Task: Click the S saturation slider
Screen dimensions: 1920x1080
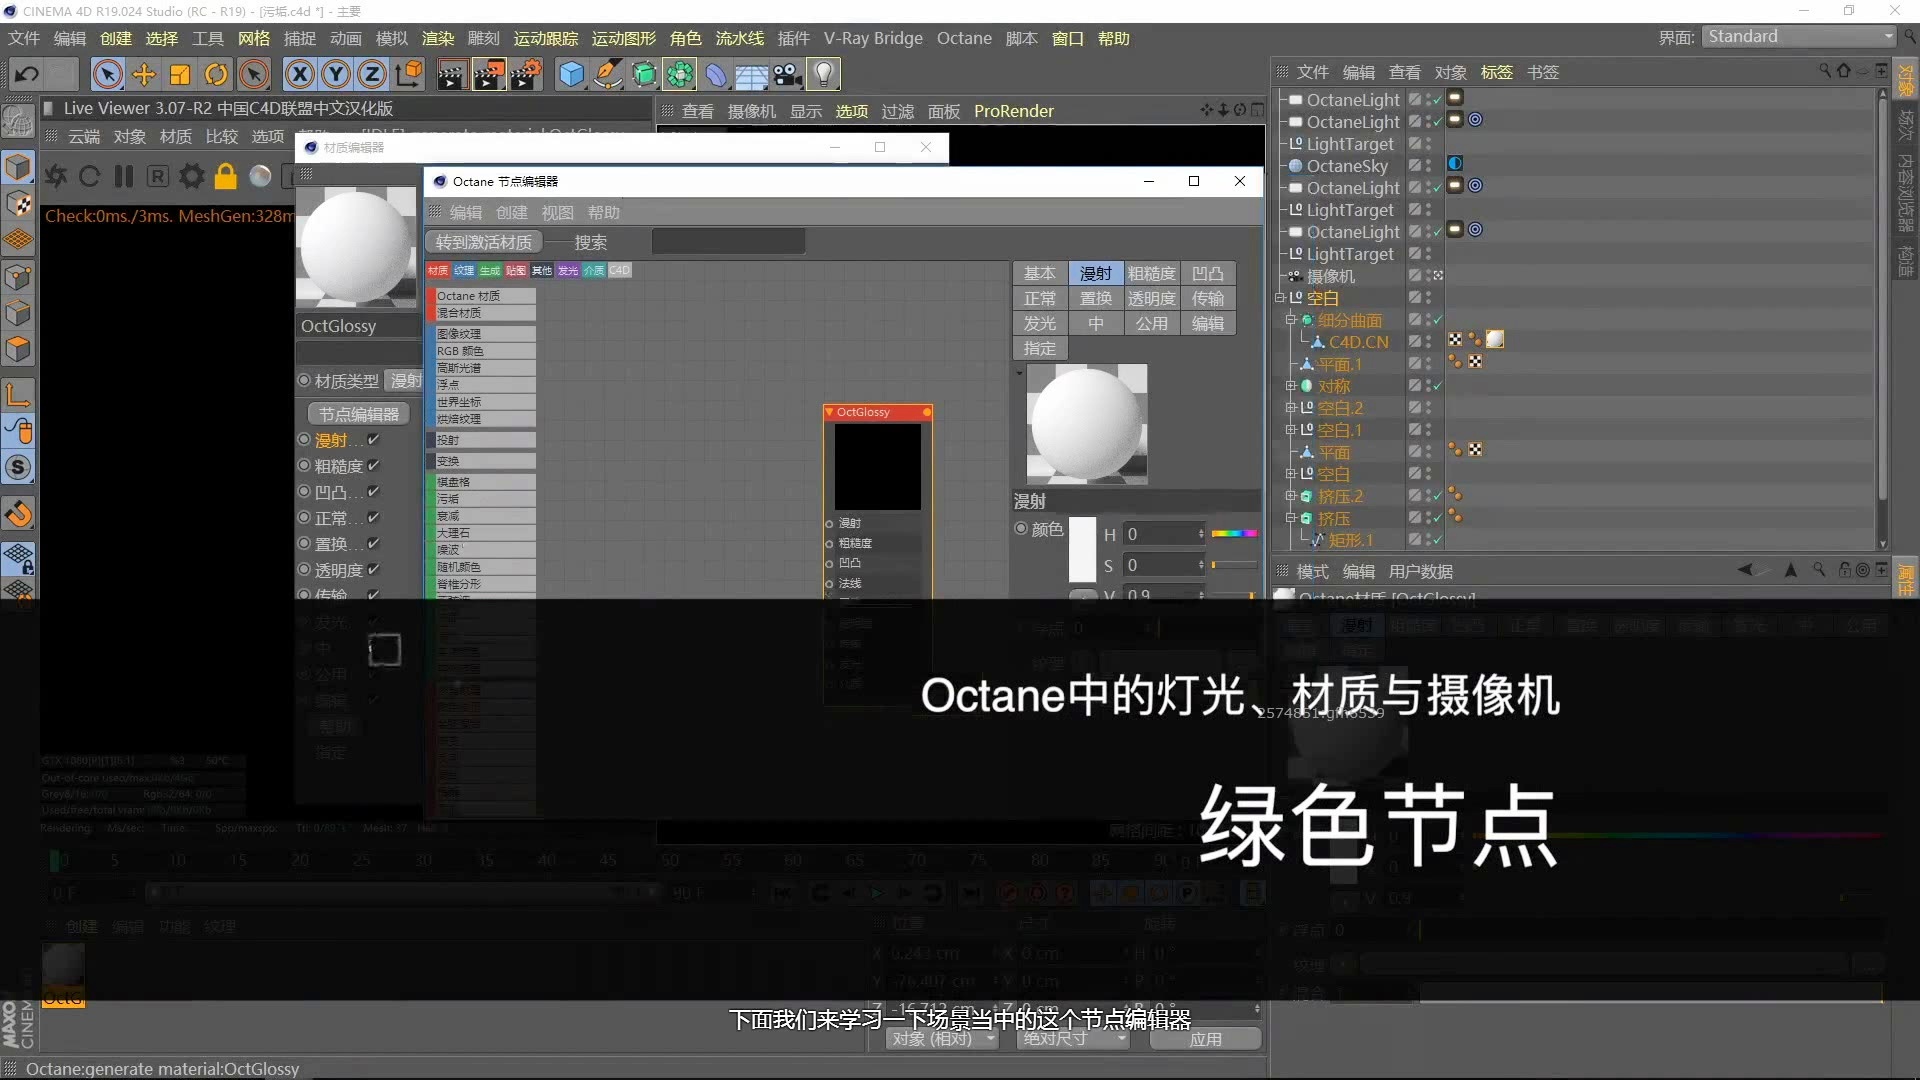Action: pyautogui.click(x=1234, y=565)
